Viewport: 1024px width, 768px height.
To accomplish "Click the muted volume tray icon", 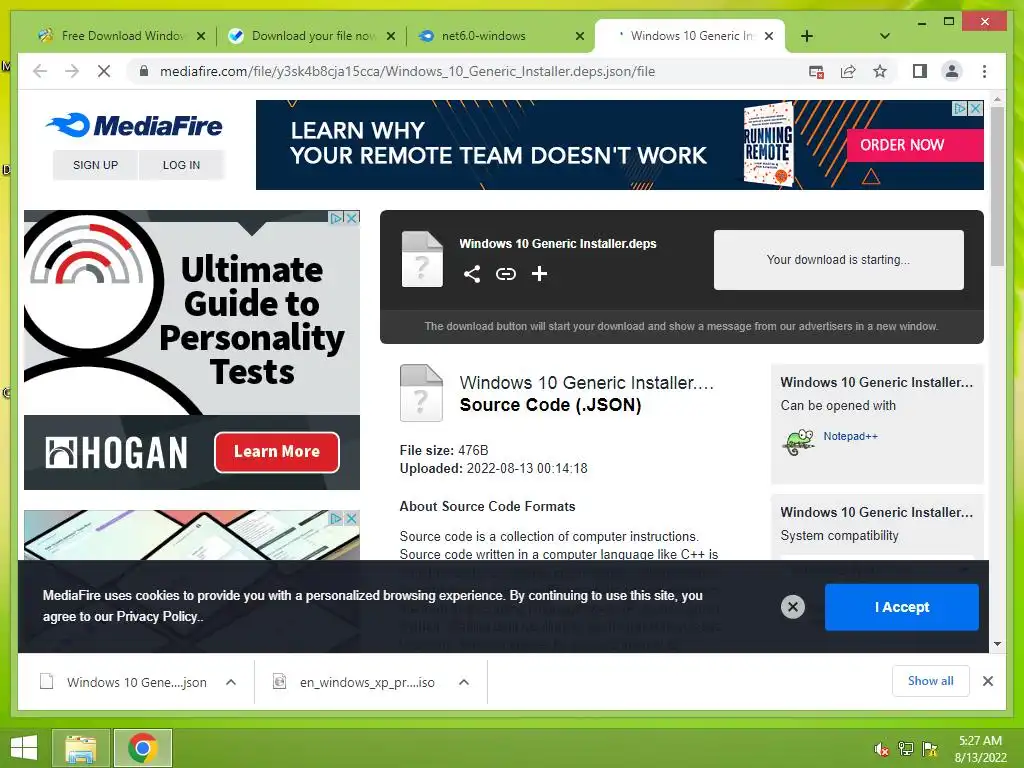I will 881,749.
